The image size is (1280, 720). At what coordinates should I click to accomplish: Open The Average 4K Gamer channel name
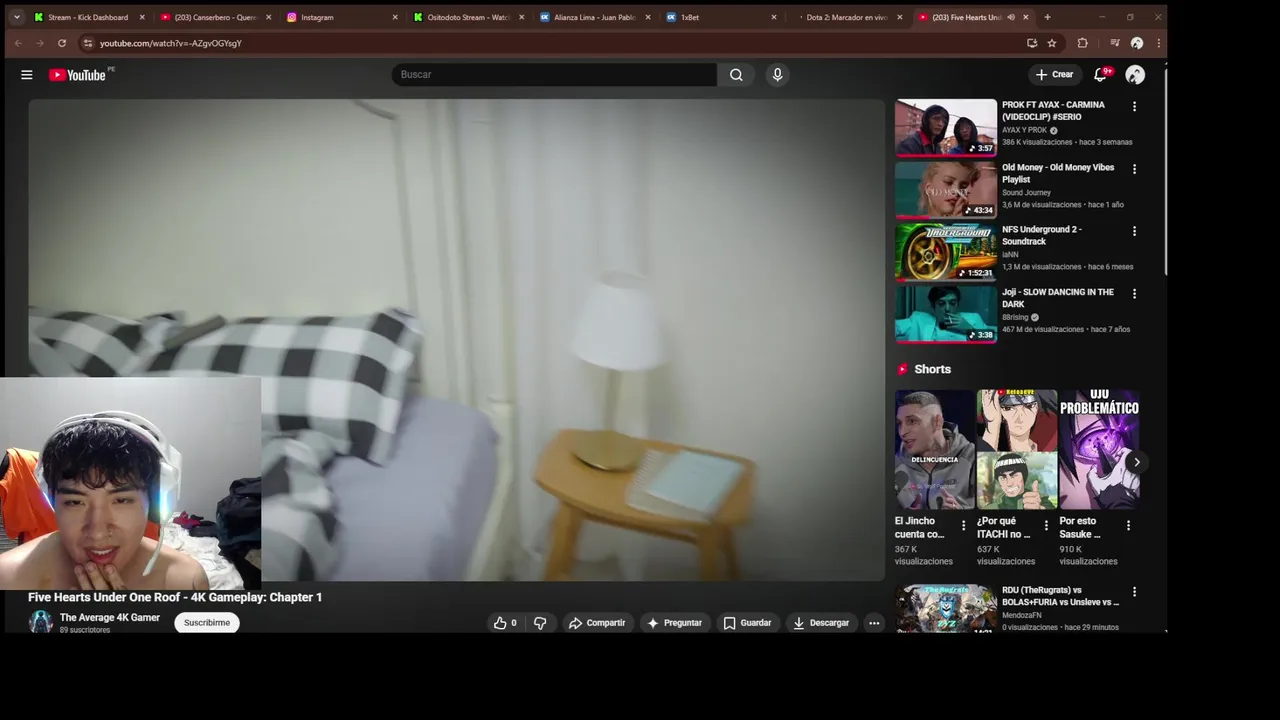(x=110, y=618)
